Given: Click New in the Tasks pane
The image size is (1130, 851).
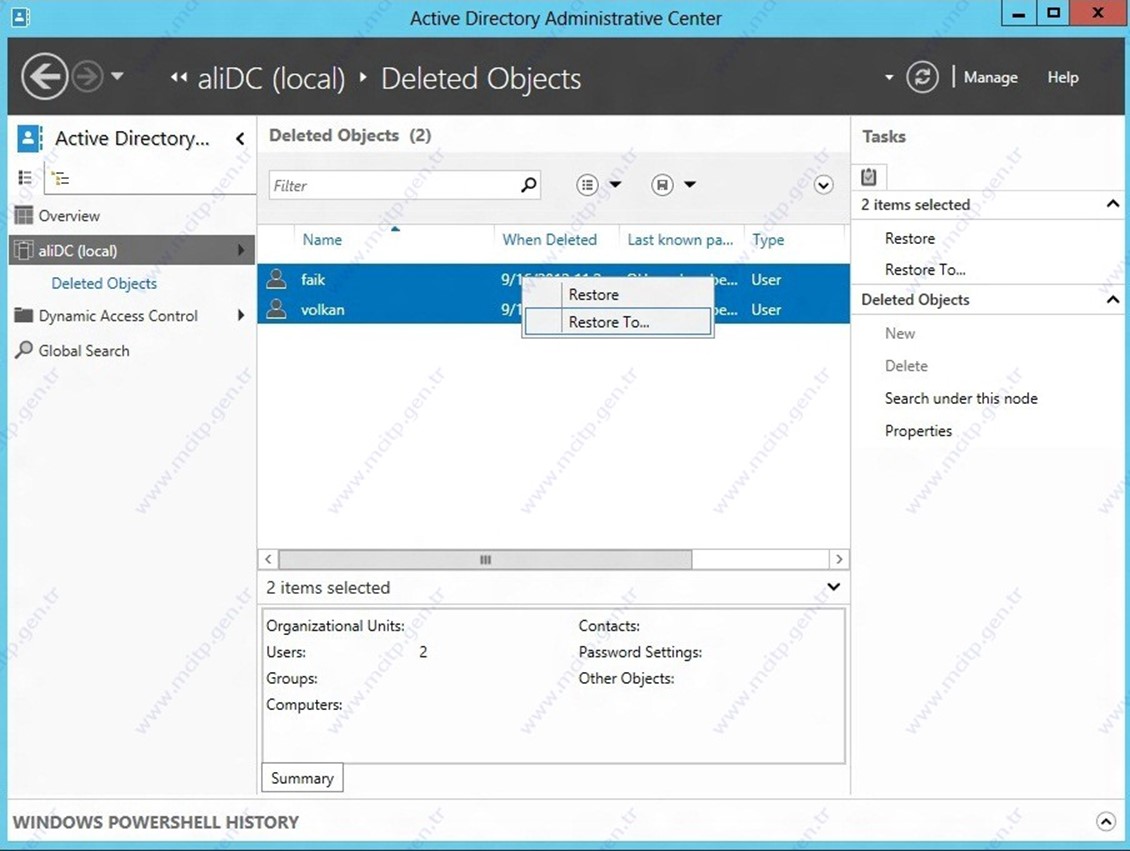Looking at the screenshot, I should 900,334.
